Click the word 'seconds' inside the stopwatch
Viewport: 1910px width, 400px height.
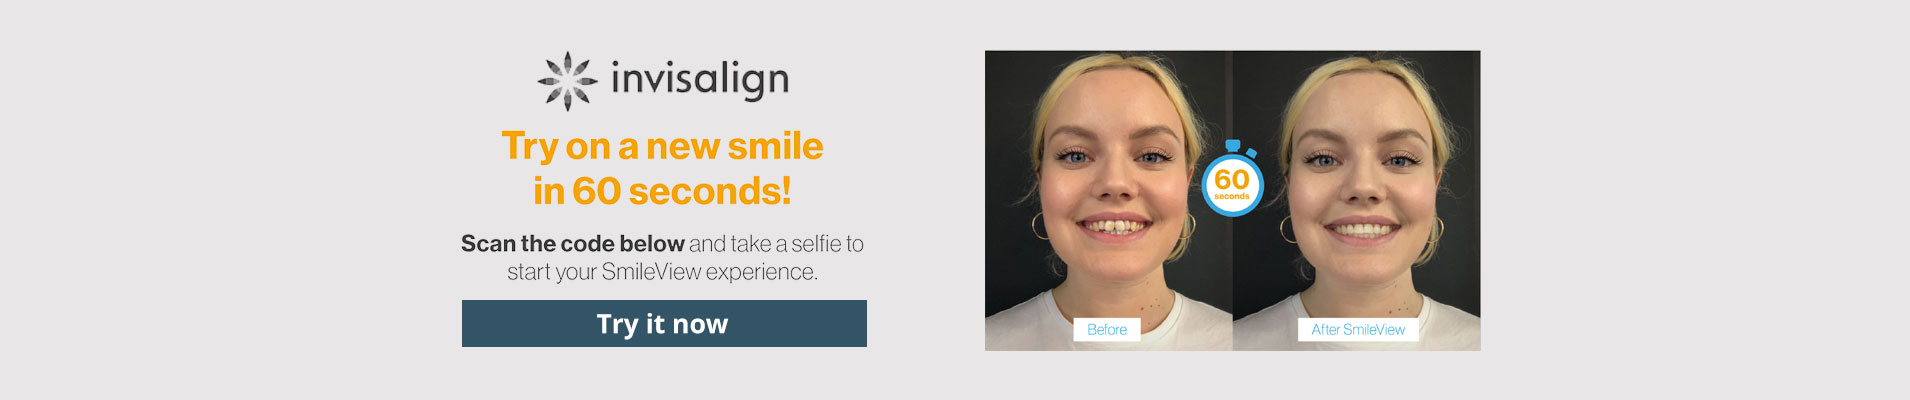coord(1232,197)
